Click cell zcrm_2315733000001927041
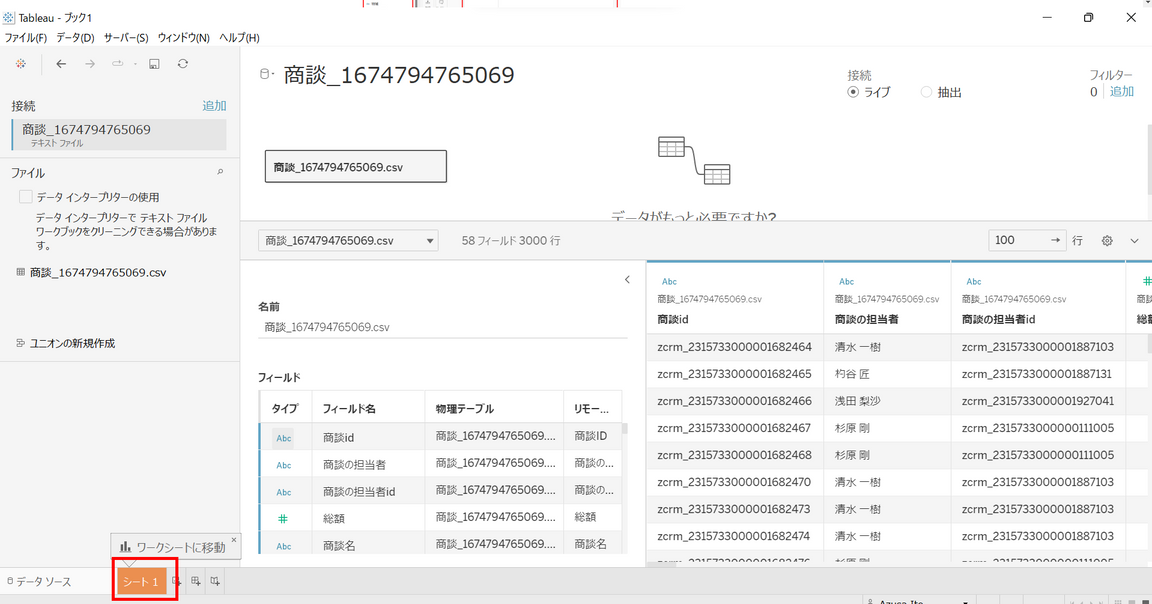The image size is (1152, 604). tap(1038, 401)
